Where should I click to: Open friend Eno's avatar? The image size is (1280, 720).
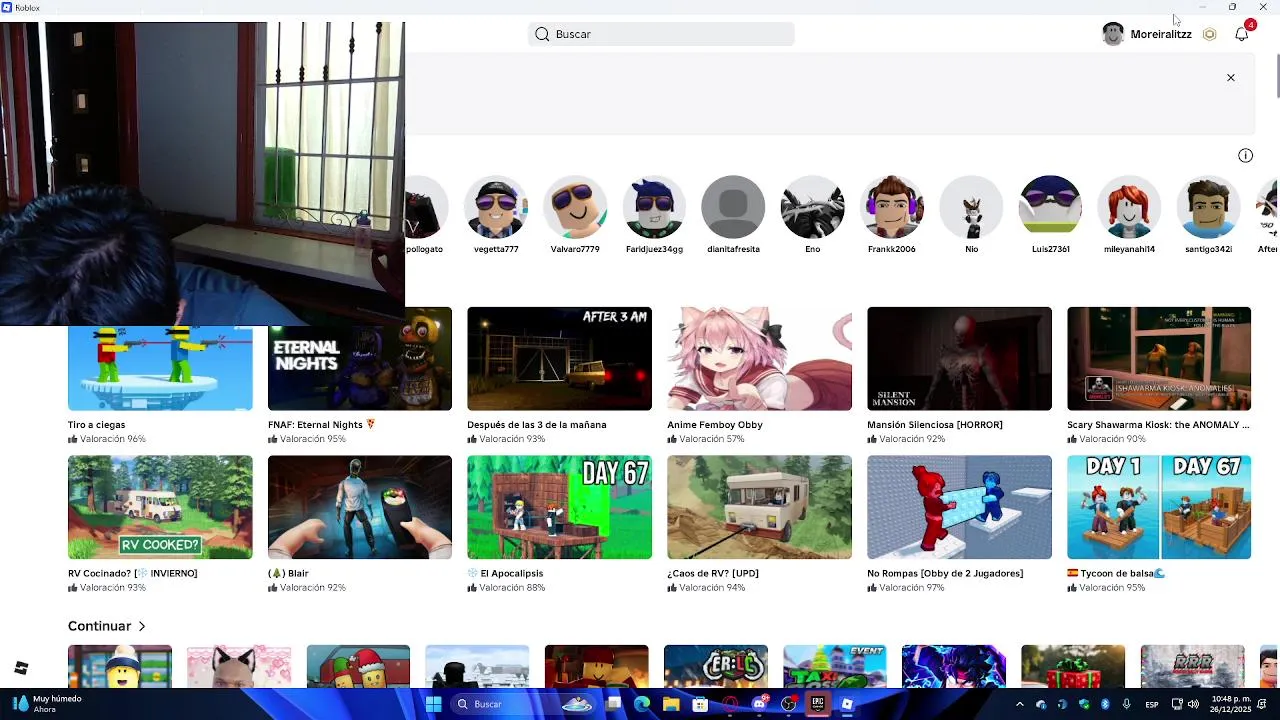812,207
